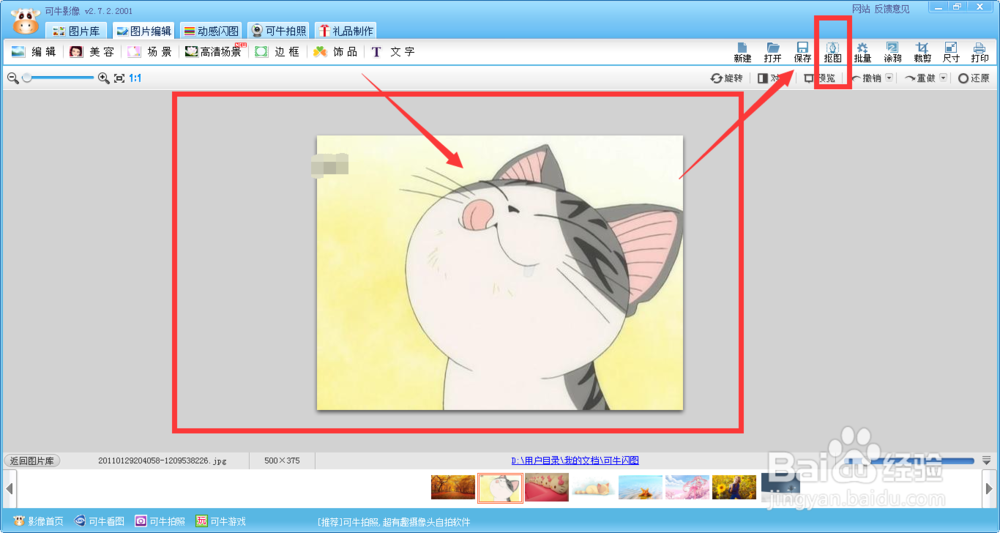Click the 1:1 actual size button
The image size is (1000, 533).
point(135,78)
